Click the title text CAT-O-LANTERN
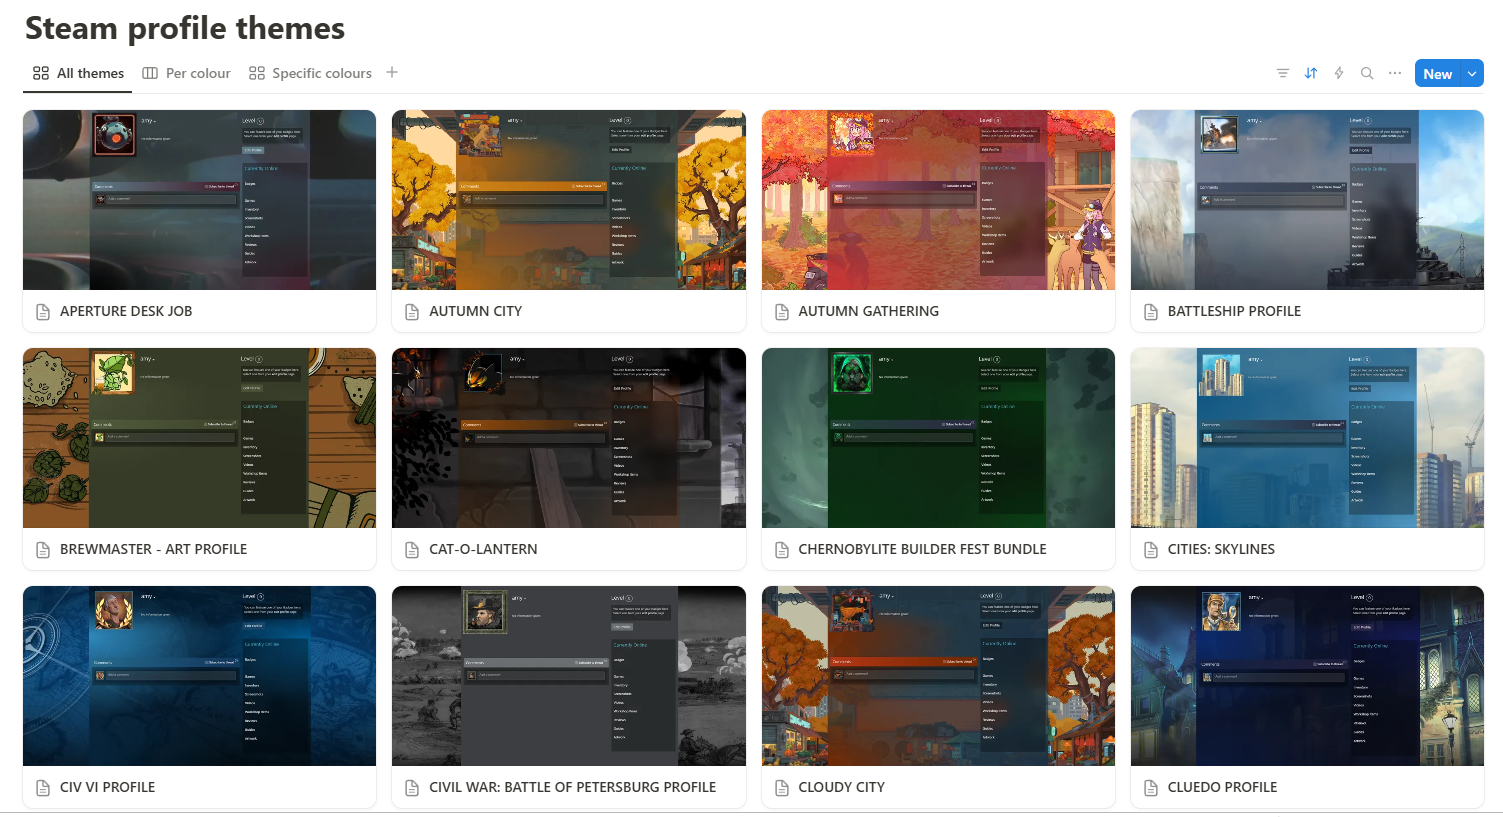Viewport: 1503px width, 817px height. coord(483,549)
